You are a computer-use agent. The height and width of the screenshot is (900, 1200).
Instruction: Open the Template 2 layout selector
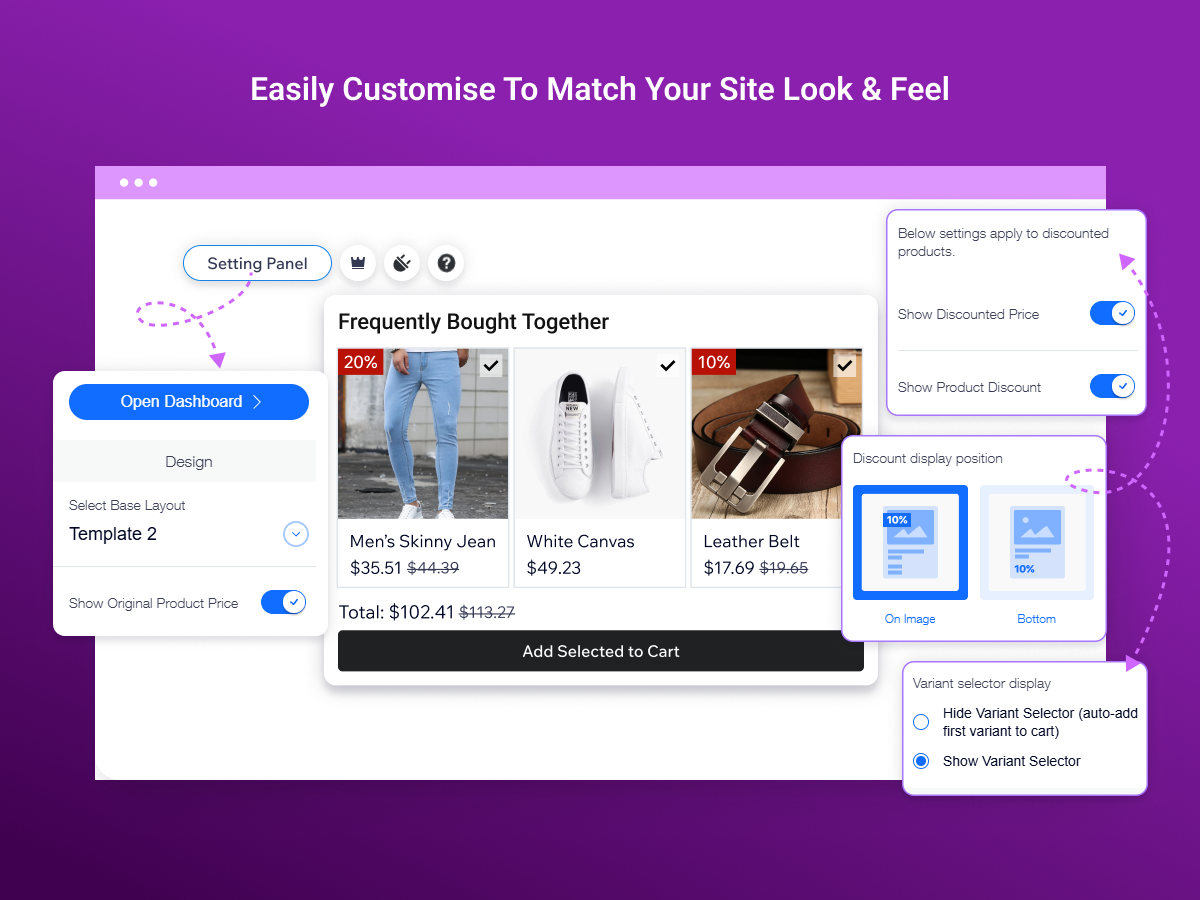188,534
